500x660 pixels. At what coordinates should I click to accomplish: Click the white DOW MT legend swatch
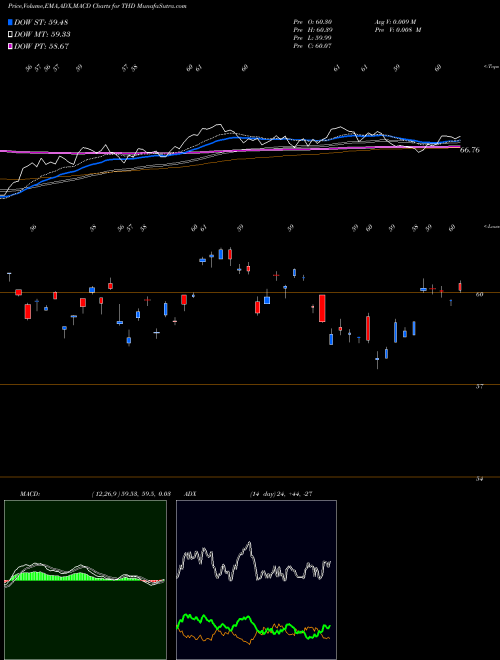[10, 34]
